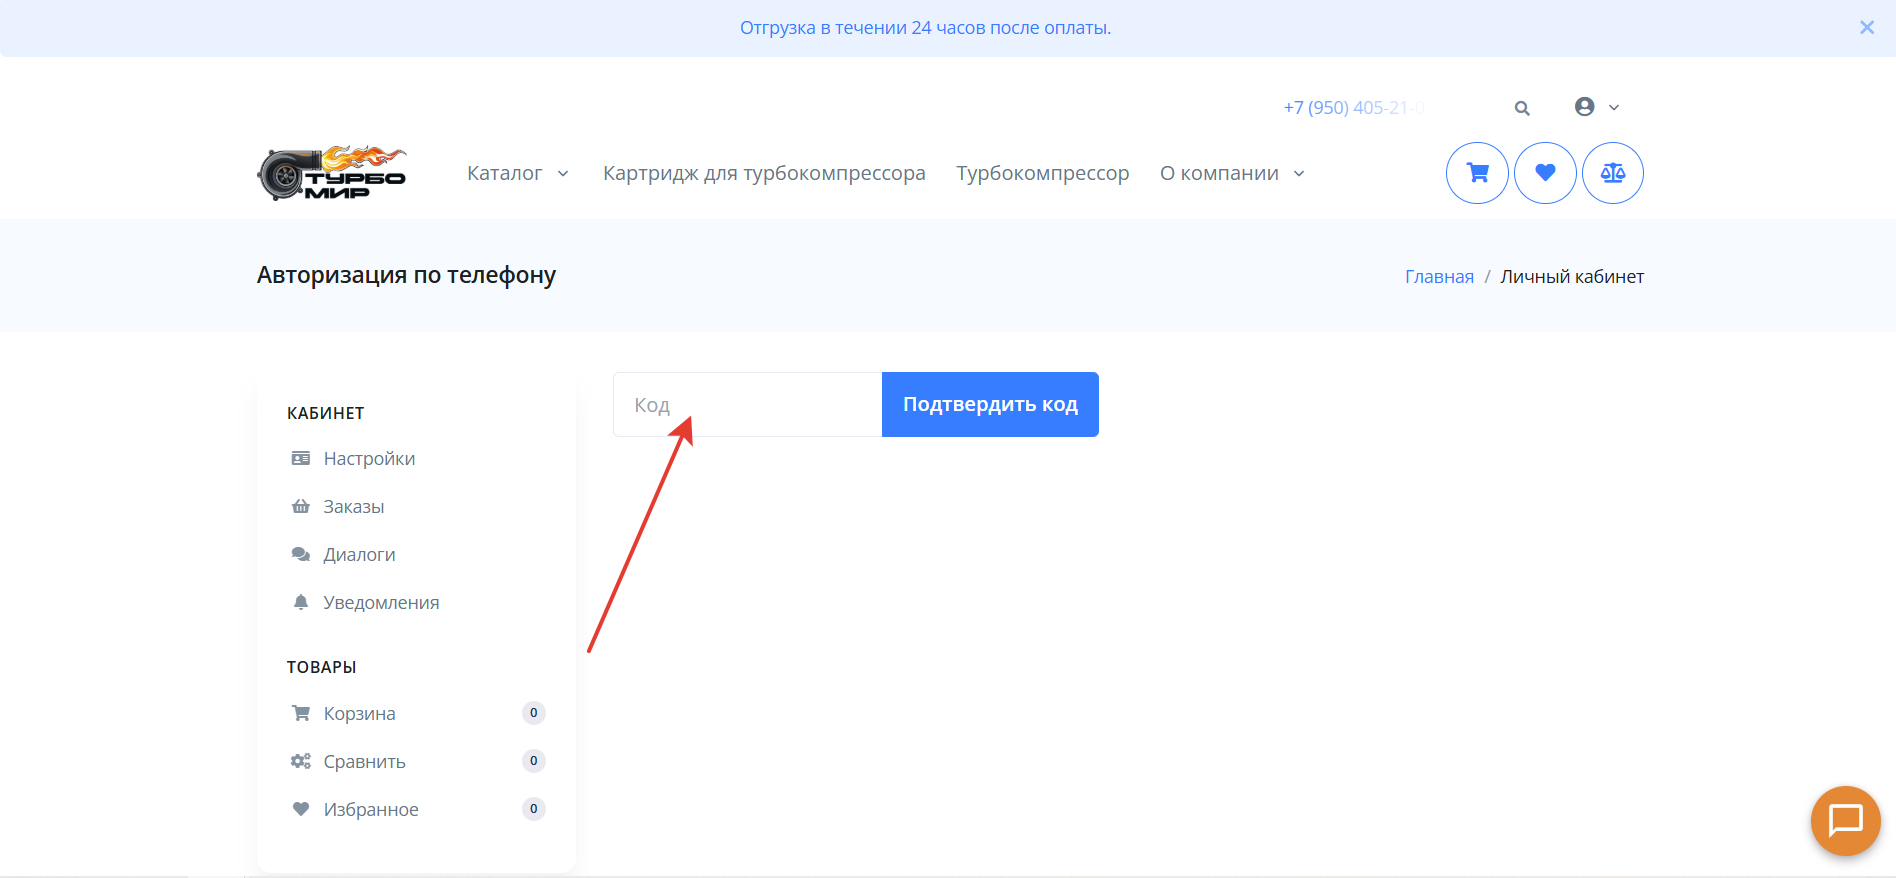Click the Отгрузка в течении 24 часов notice text

click(925, 28)
